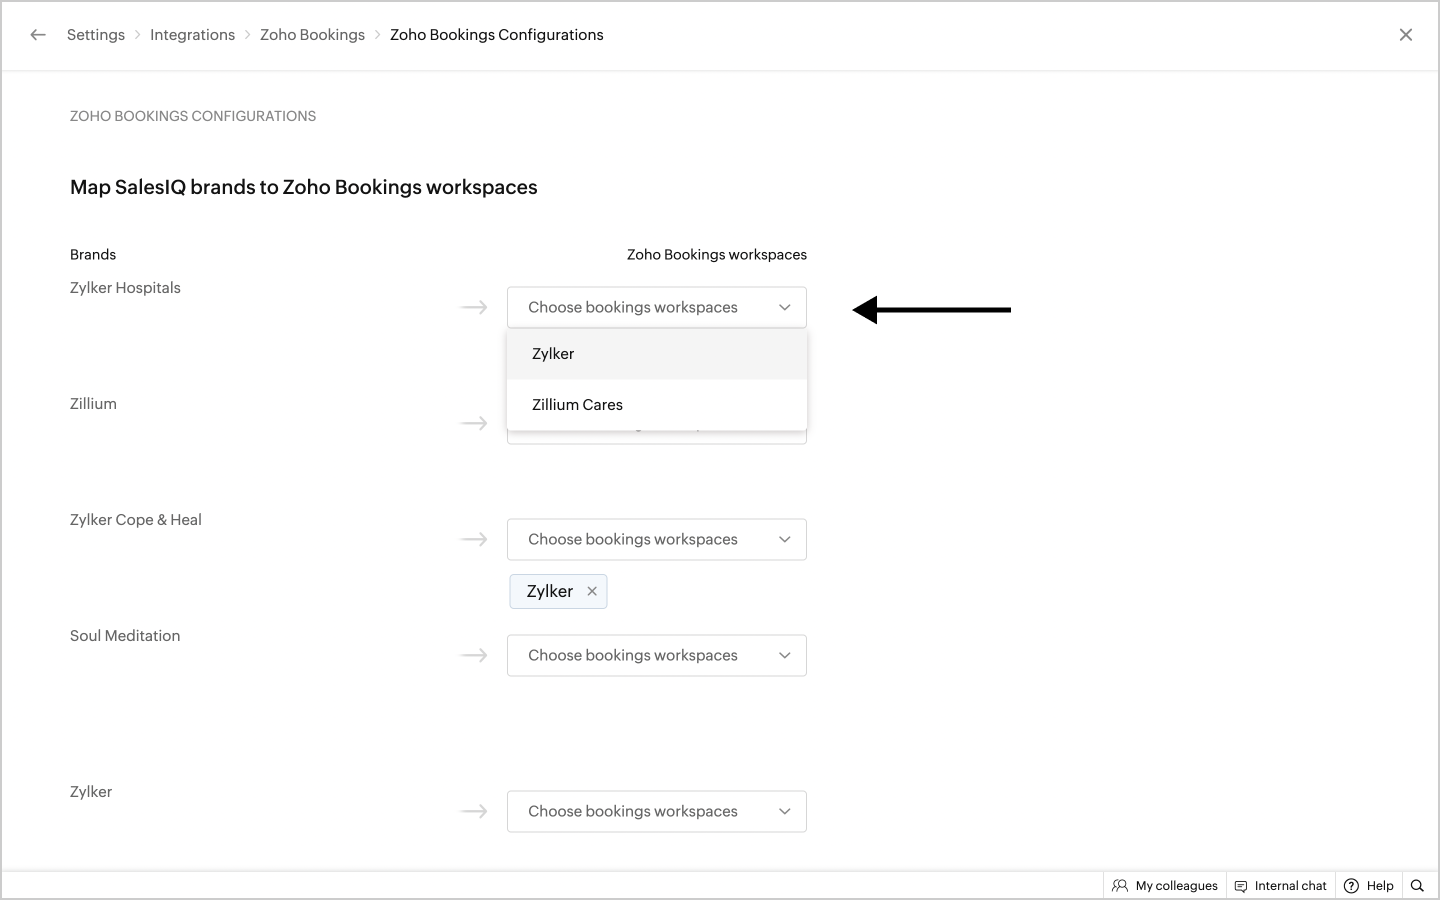Image resolution: width=1440 pixels, height=900 pixels.
Task: Click the Zylker Hospitals brand label
Action: tap(125, 288)
